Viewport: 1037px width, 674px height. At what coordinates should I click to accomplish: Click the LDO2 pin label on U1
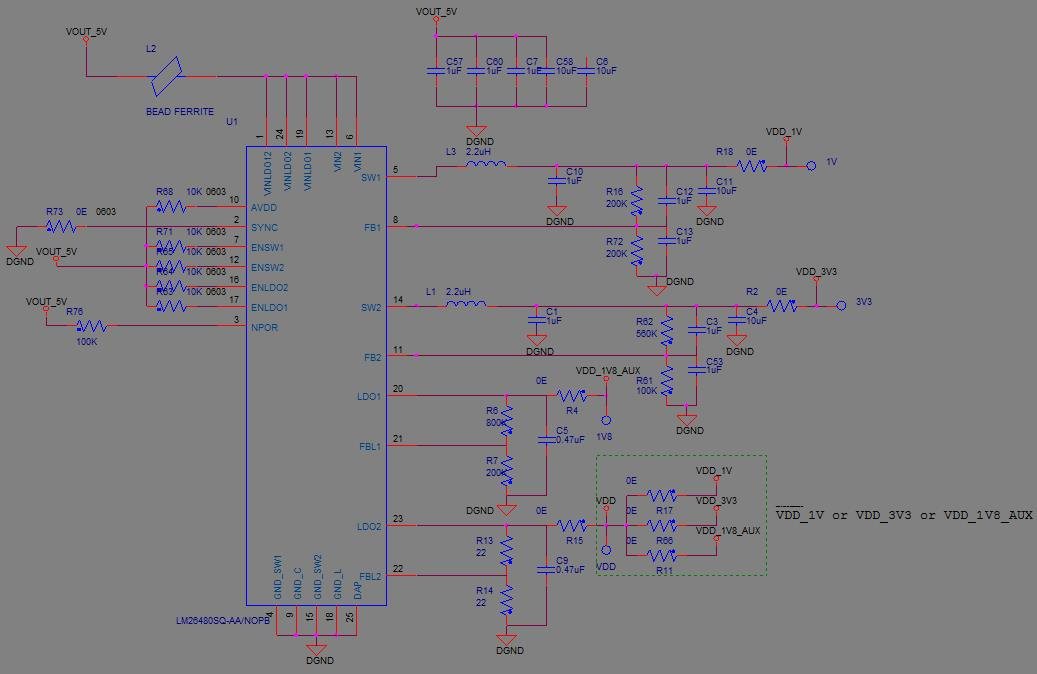click(x=369, y=527)
